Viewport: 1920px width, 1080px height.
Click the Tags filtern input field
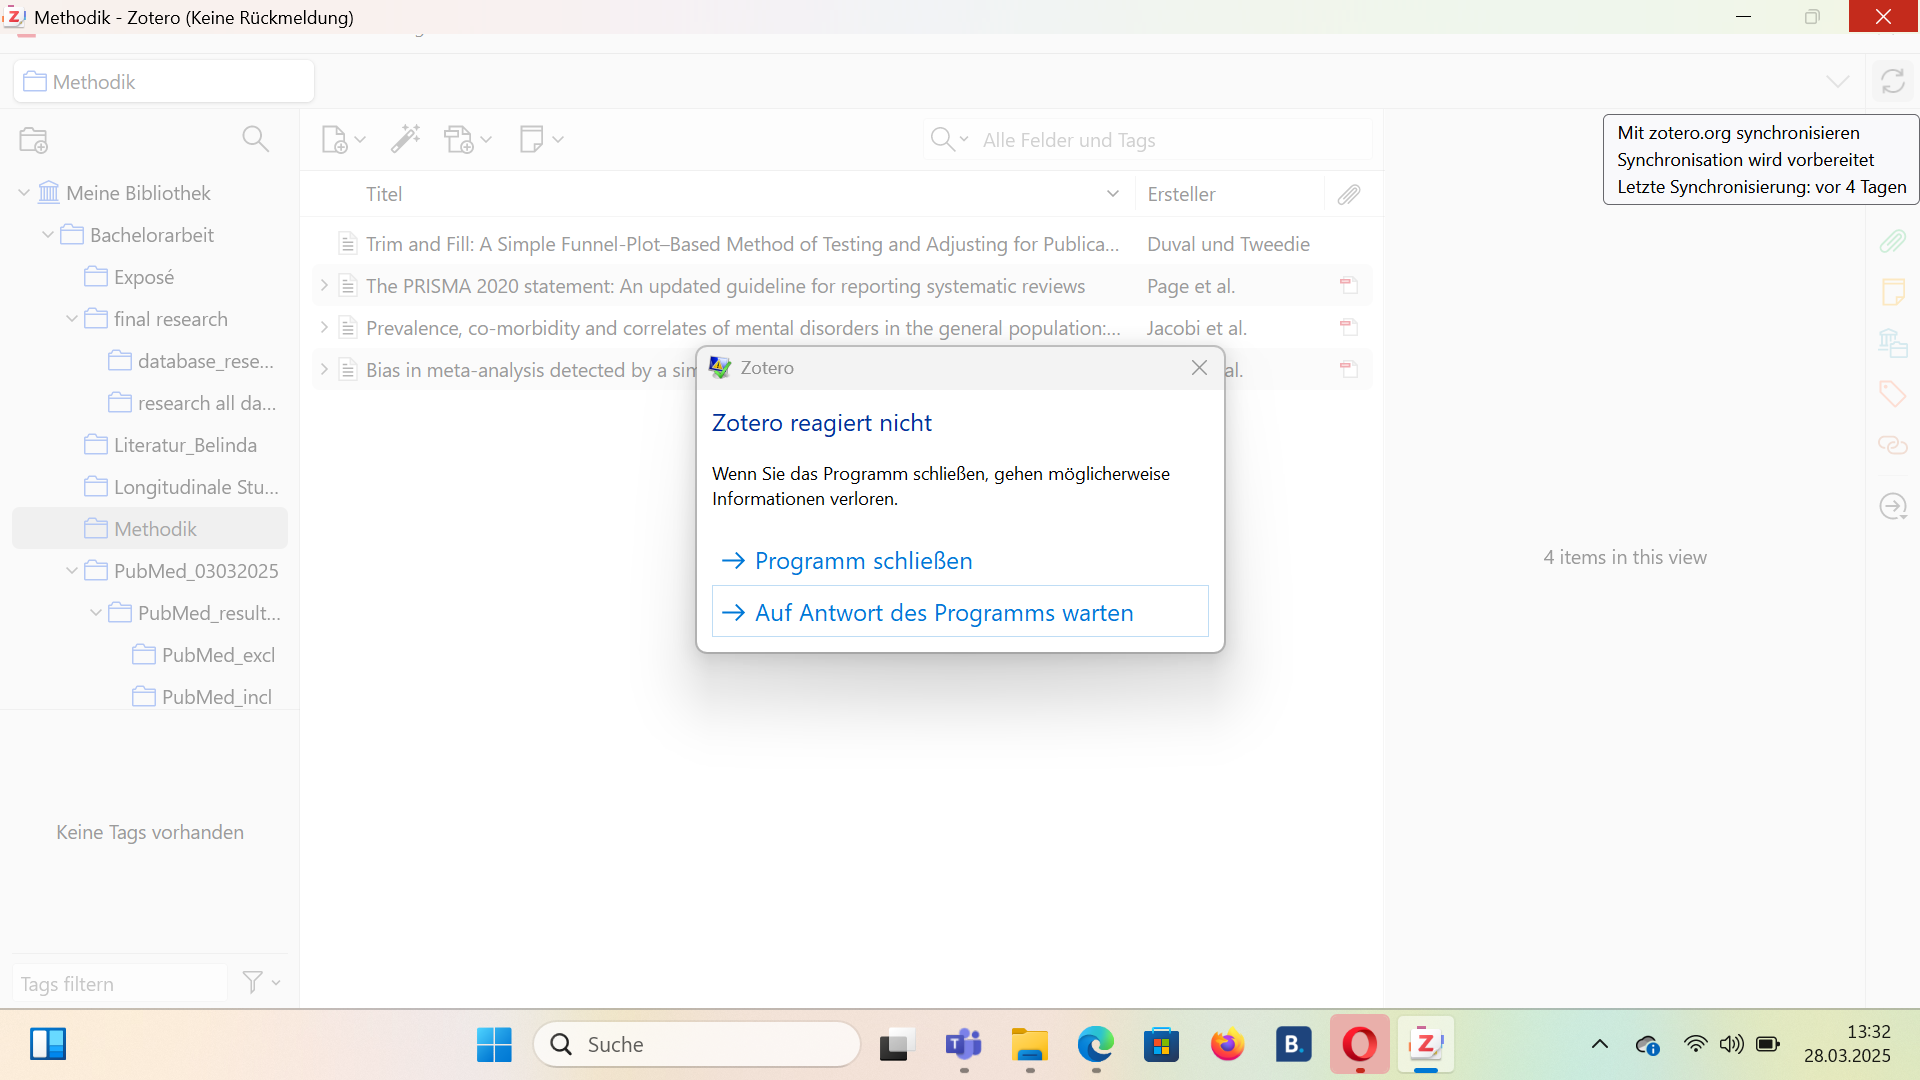[120, 984]
